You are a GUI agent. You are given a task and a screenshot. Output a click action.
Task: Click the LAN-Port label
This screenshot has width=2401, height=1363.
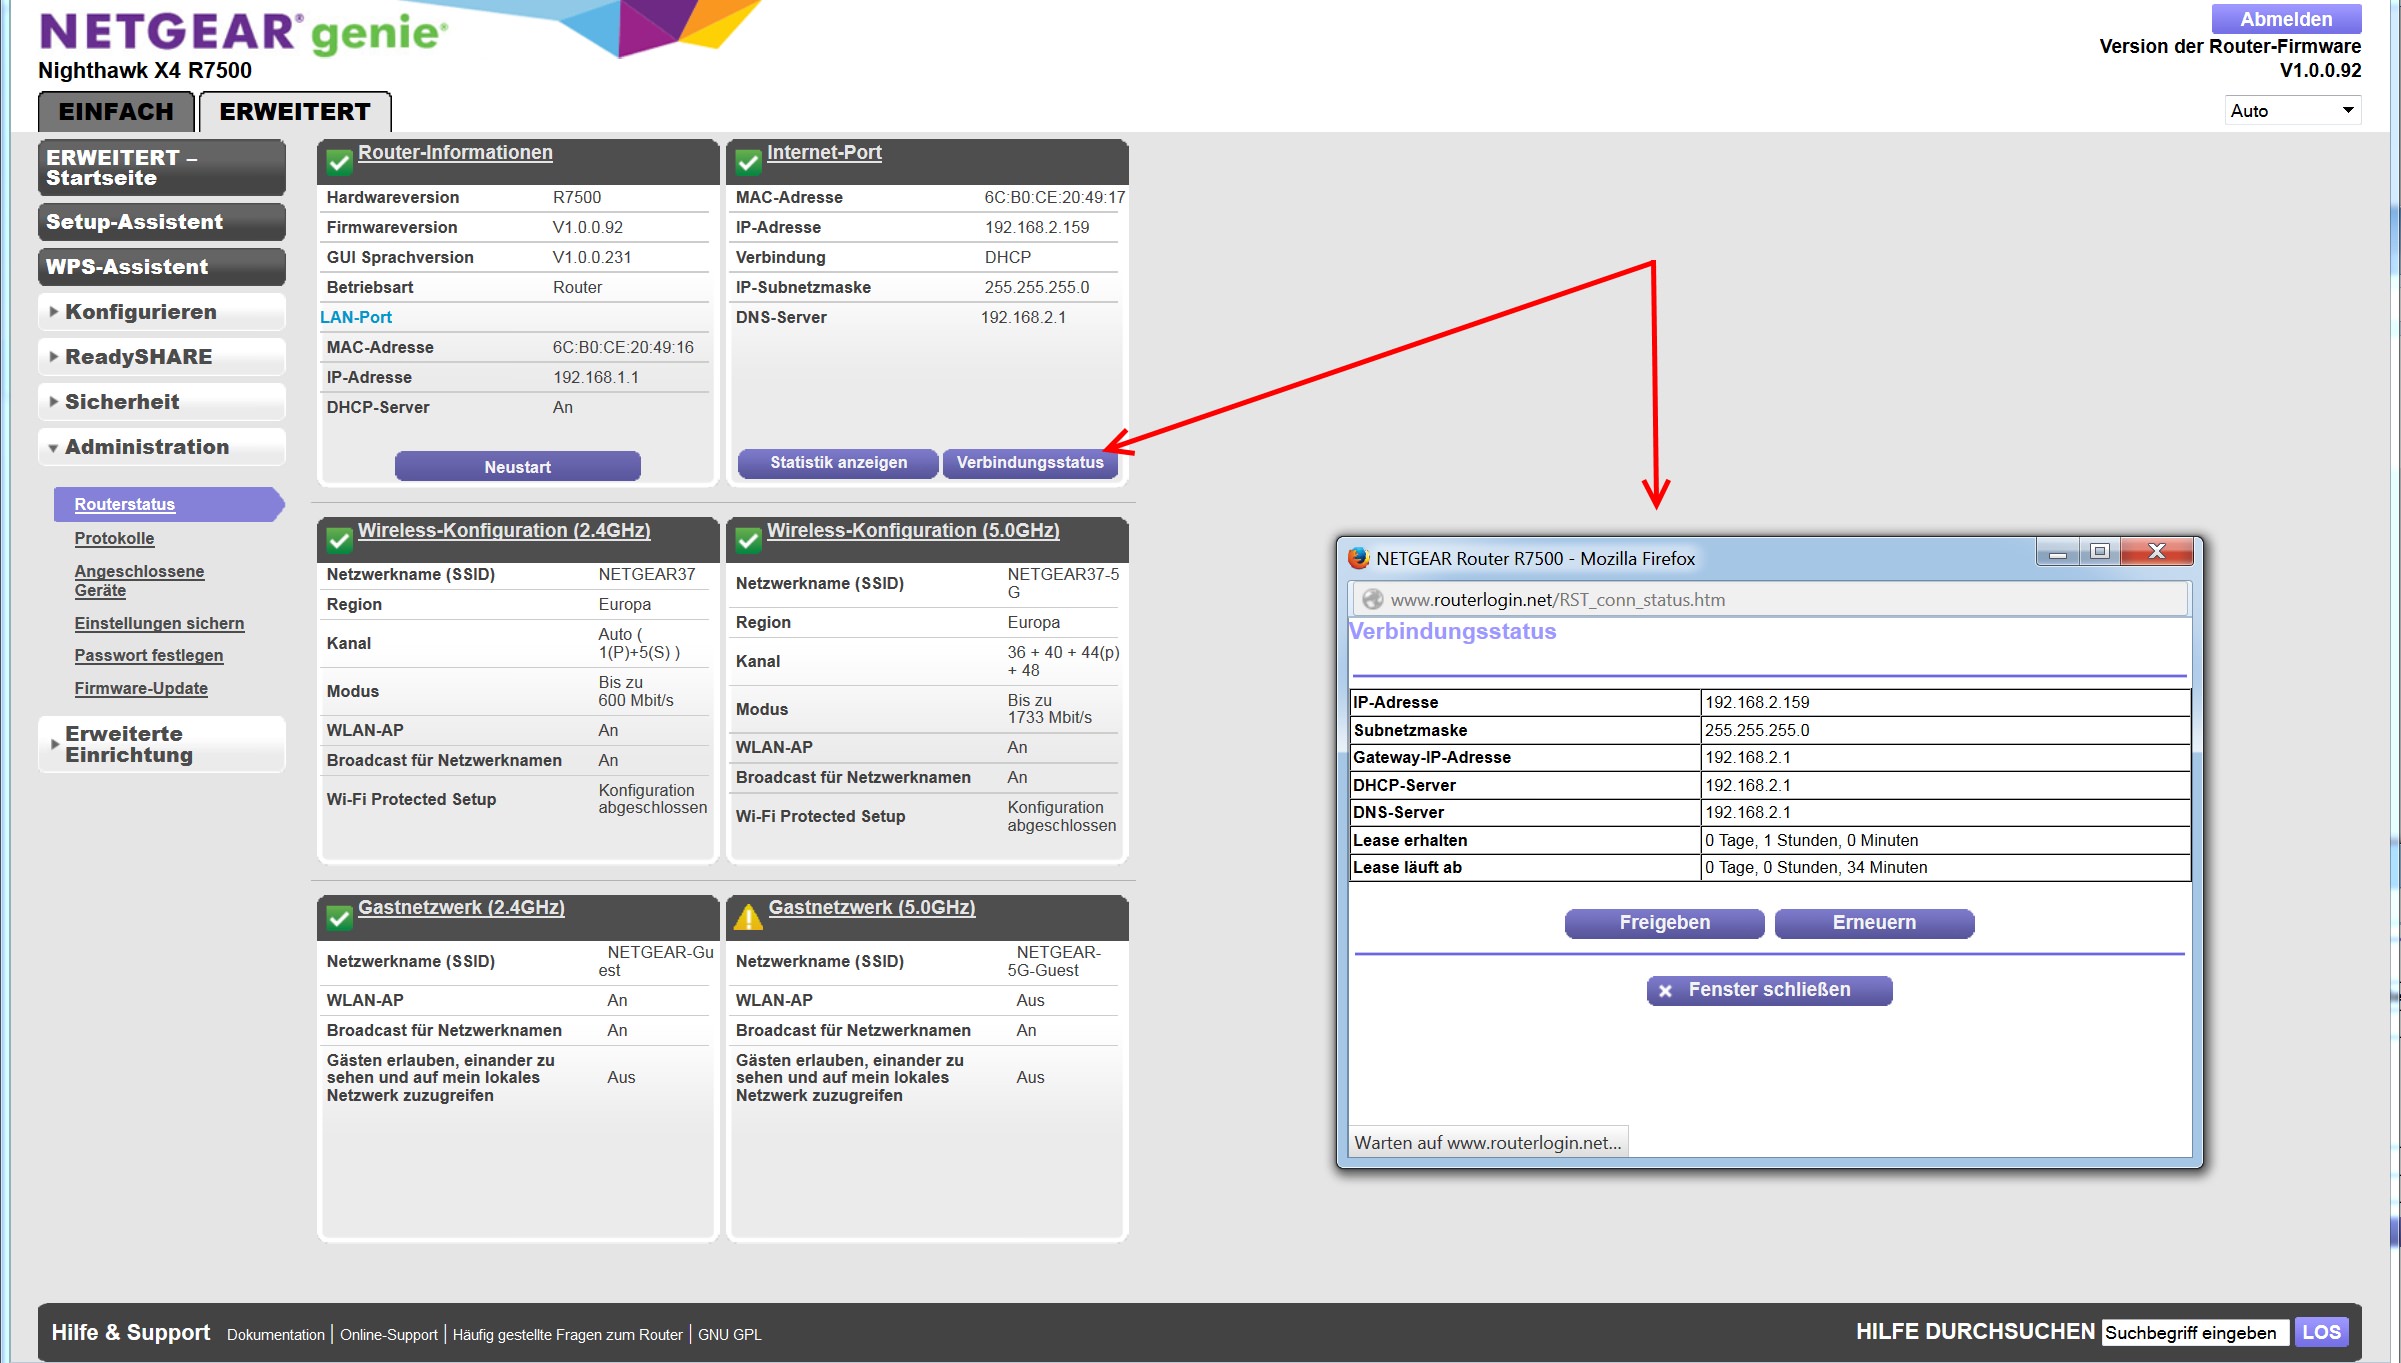tap(356, 317)
